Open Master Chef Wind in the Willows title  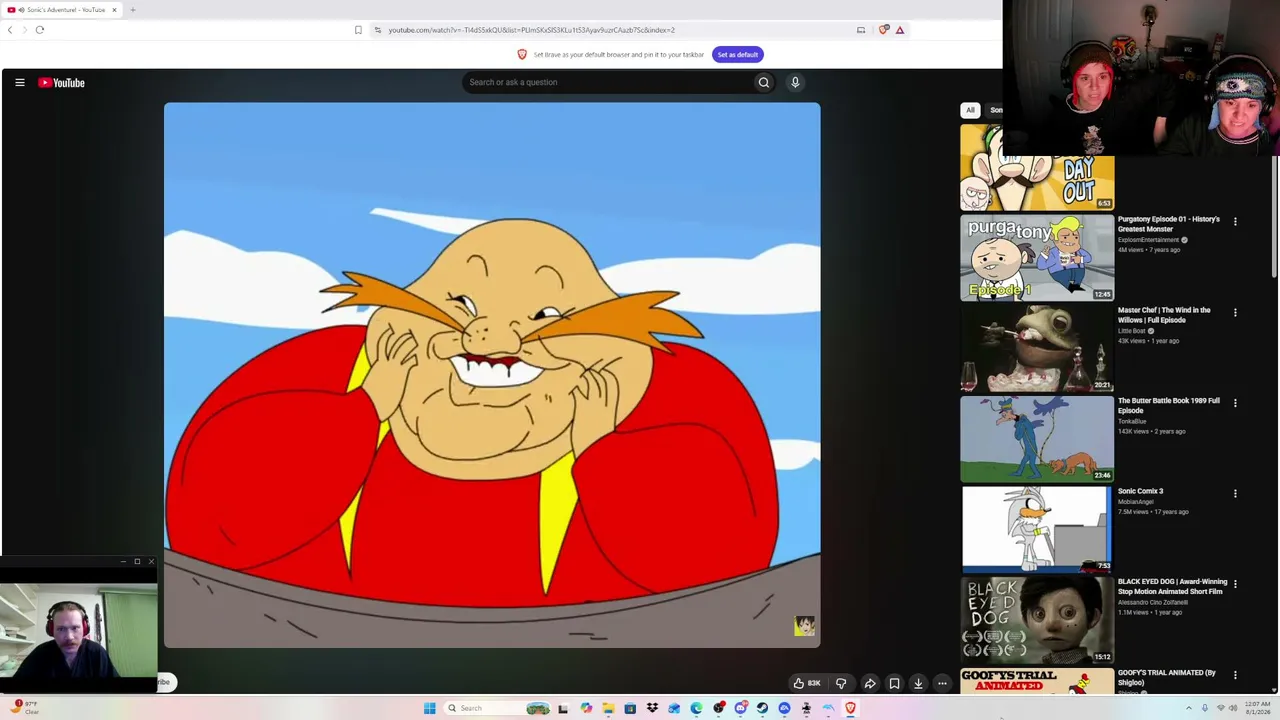(x=1164, y=315)
